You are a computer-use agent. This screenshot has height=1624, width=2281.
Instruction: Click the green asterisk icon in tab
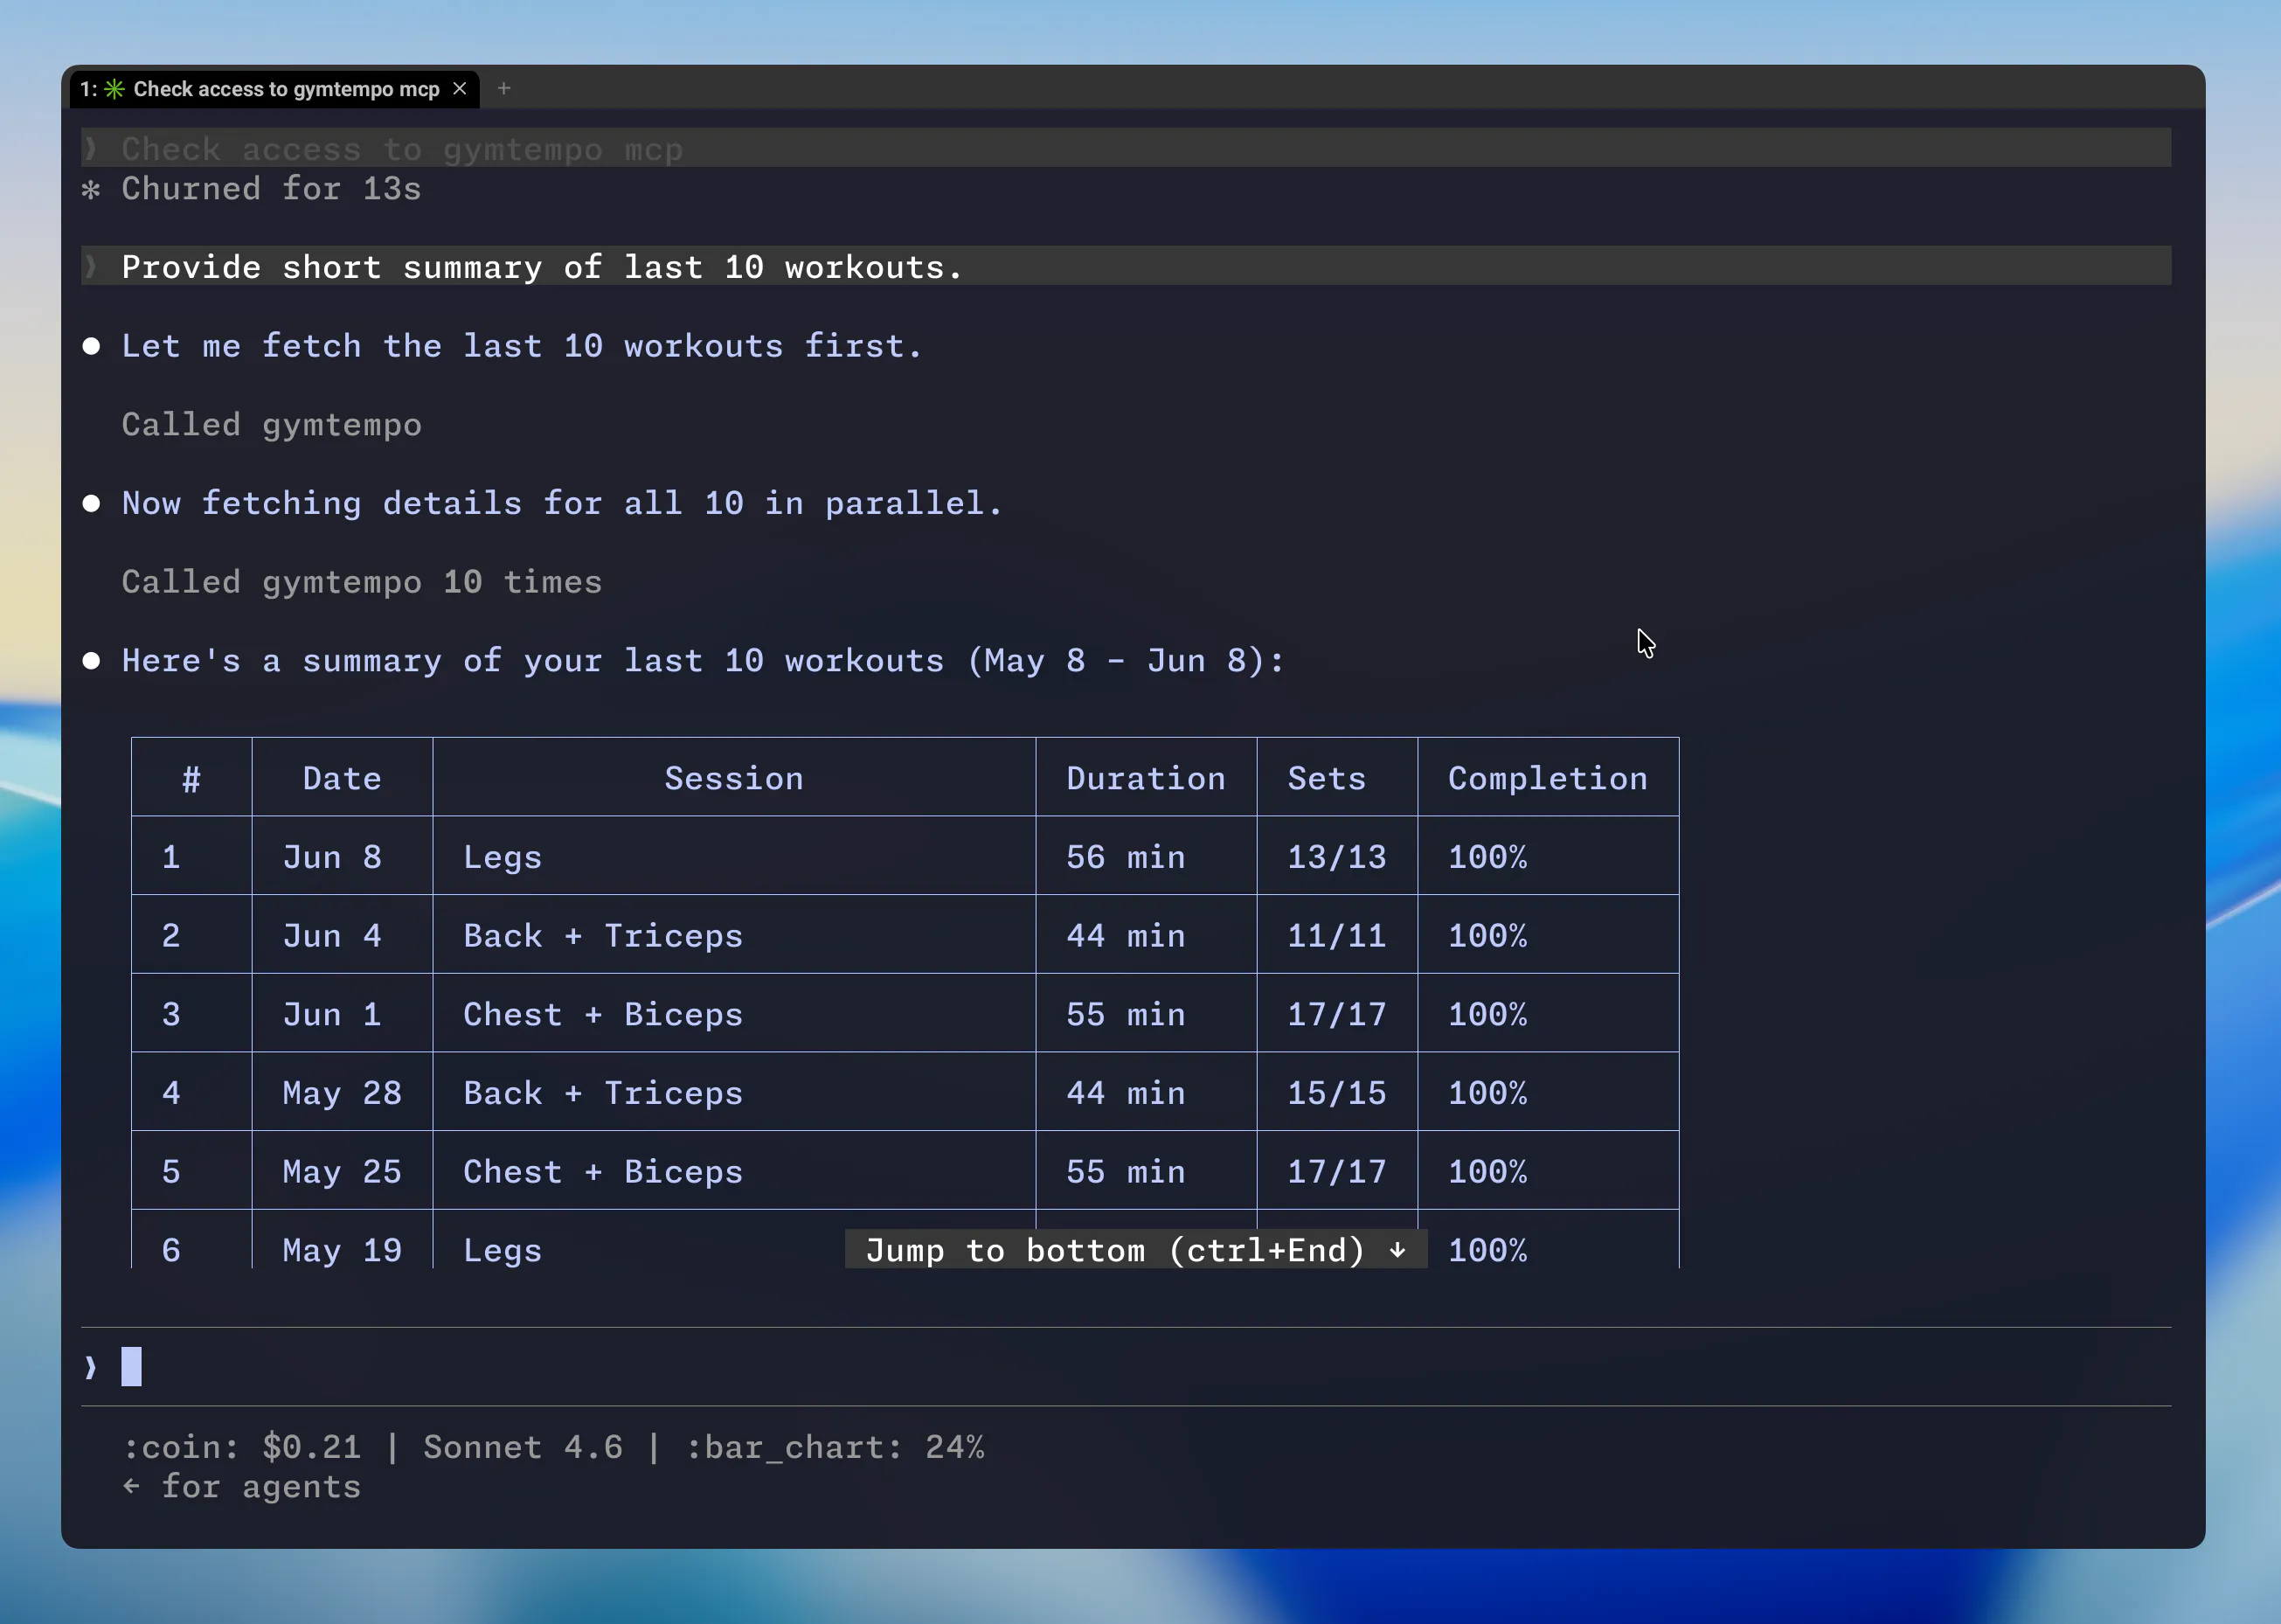[115, 89]
